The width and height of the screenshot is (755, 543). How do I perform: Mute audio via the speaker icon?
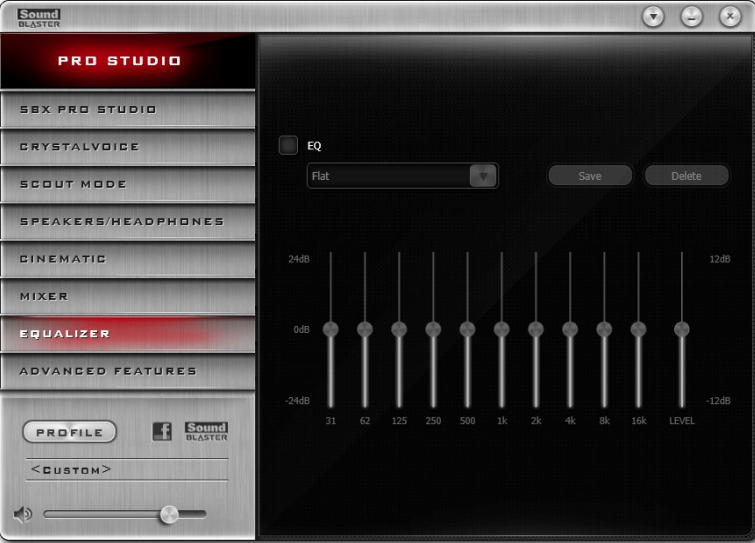click(22, 515)
